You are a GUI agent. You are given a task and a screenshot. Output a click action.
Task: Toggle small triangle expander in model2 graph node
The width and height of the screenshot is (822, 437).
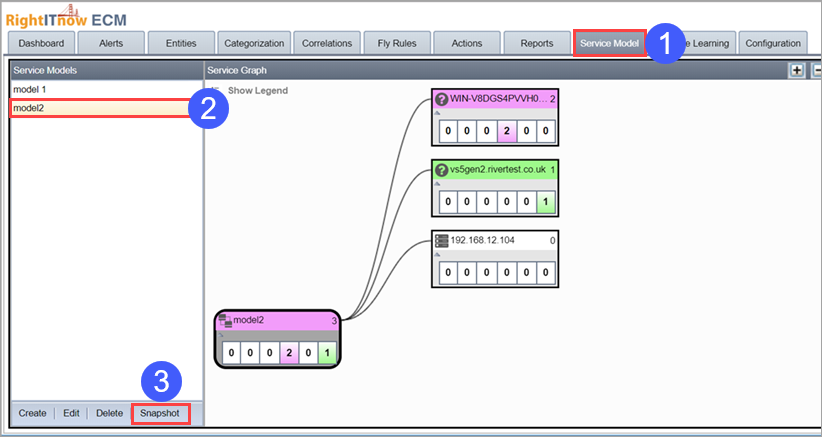point(221,334)
